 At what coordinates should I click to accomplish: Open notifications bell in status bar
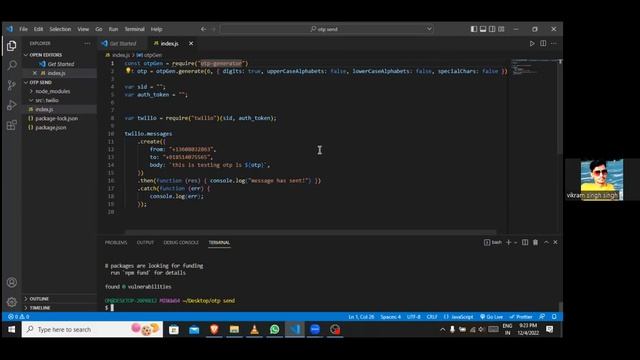click(554, 317)
